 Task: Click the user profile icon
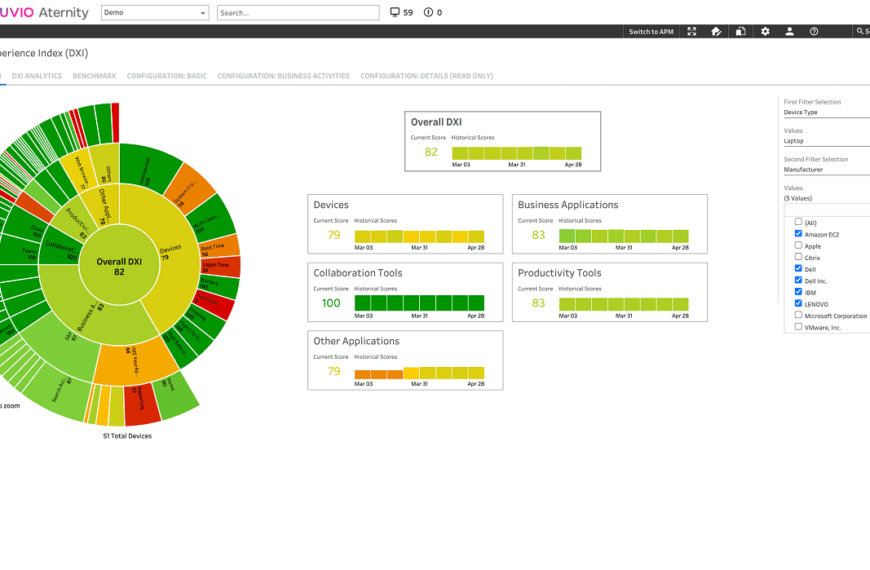pyautogui.click(x=789, y=32)
